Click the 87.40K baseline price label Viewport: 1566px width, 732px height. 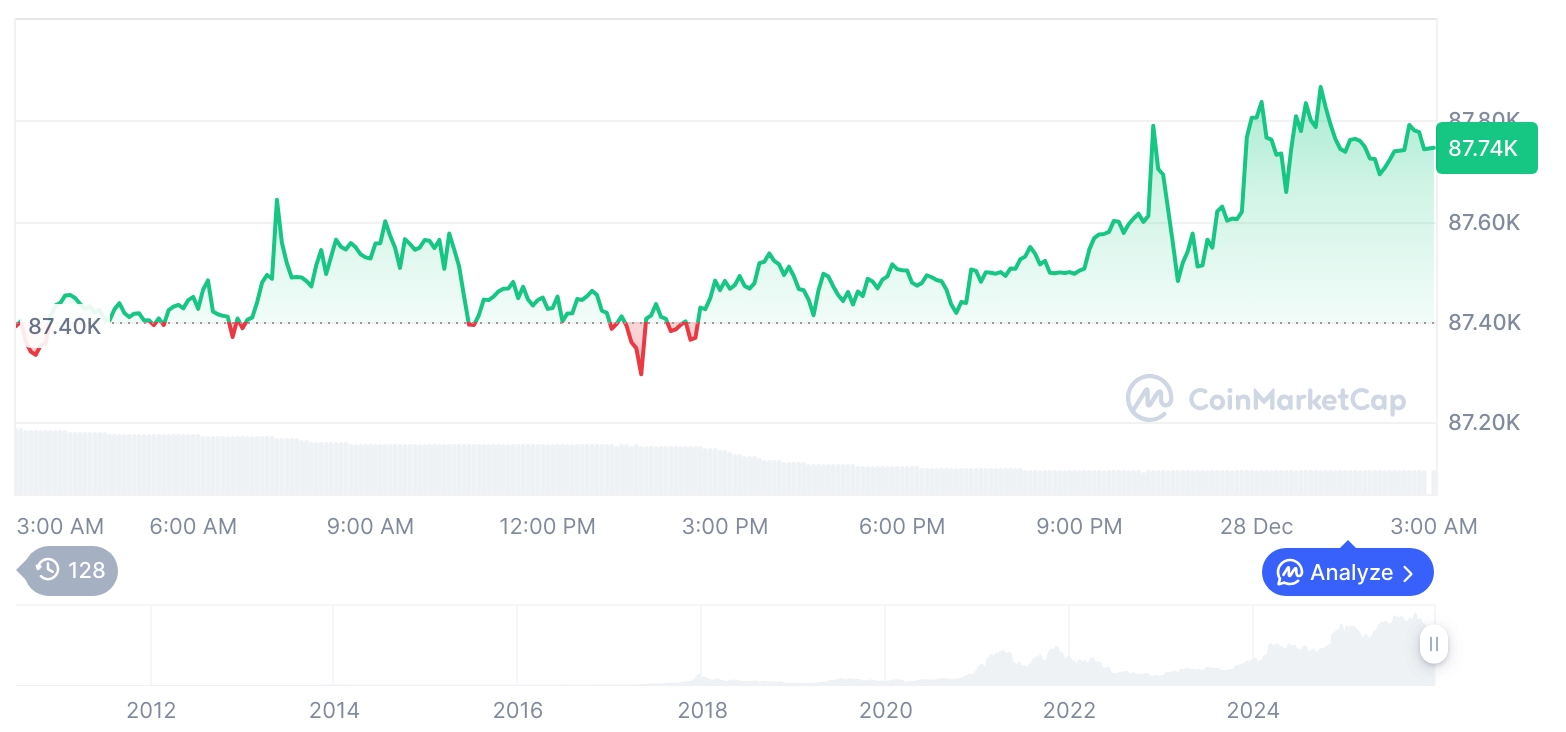[x=64, y=326]
